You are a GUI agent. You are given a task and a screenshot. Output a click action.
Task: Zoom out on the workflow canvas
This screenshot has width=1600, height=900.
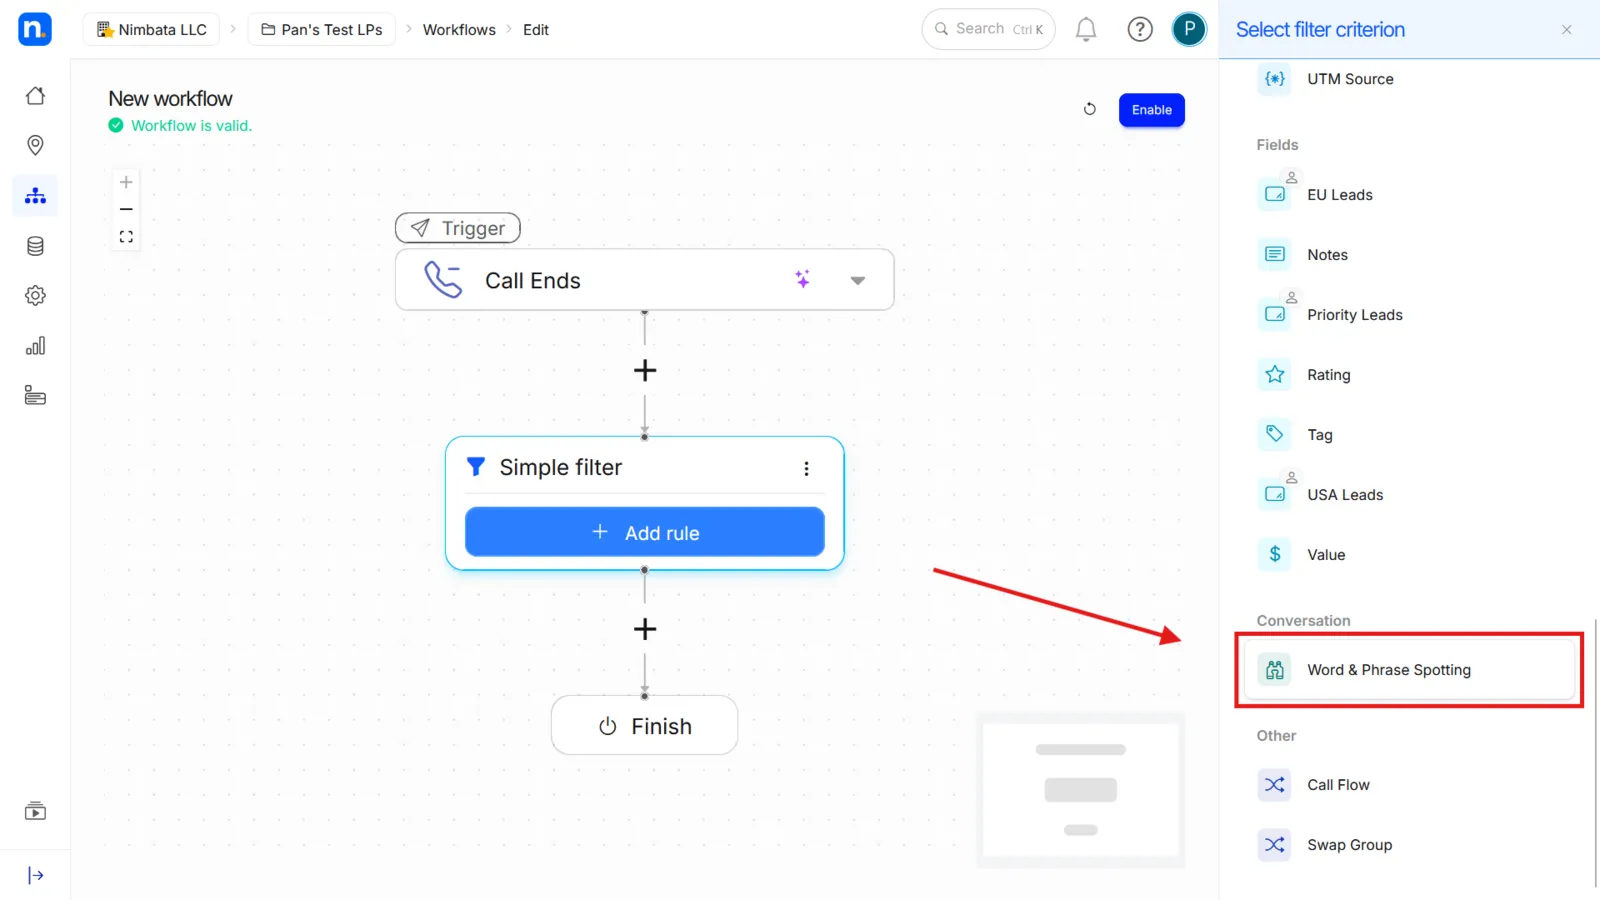tap(126, 209)
